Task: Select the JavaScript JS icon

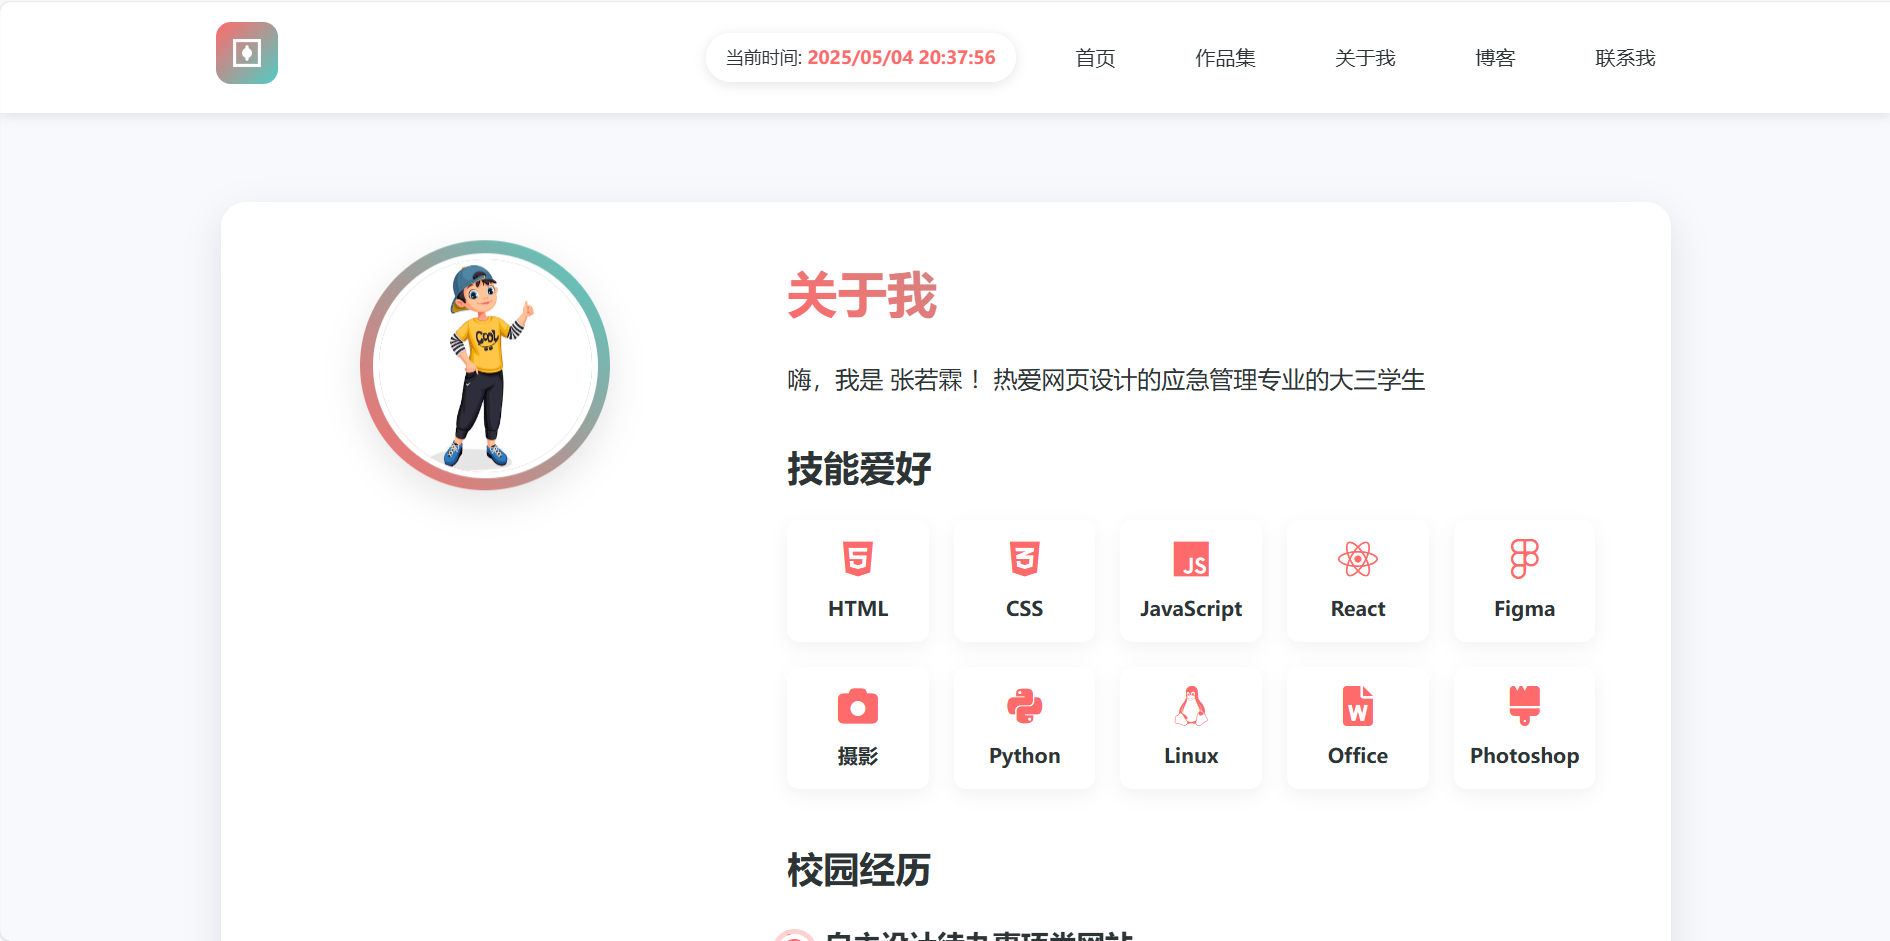Action: [1191, 559]
